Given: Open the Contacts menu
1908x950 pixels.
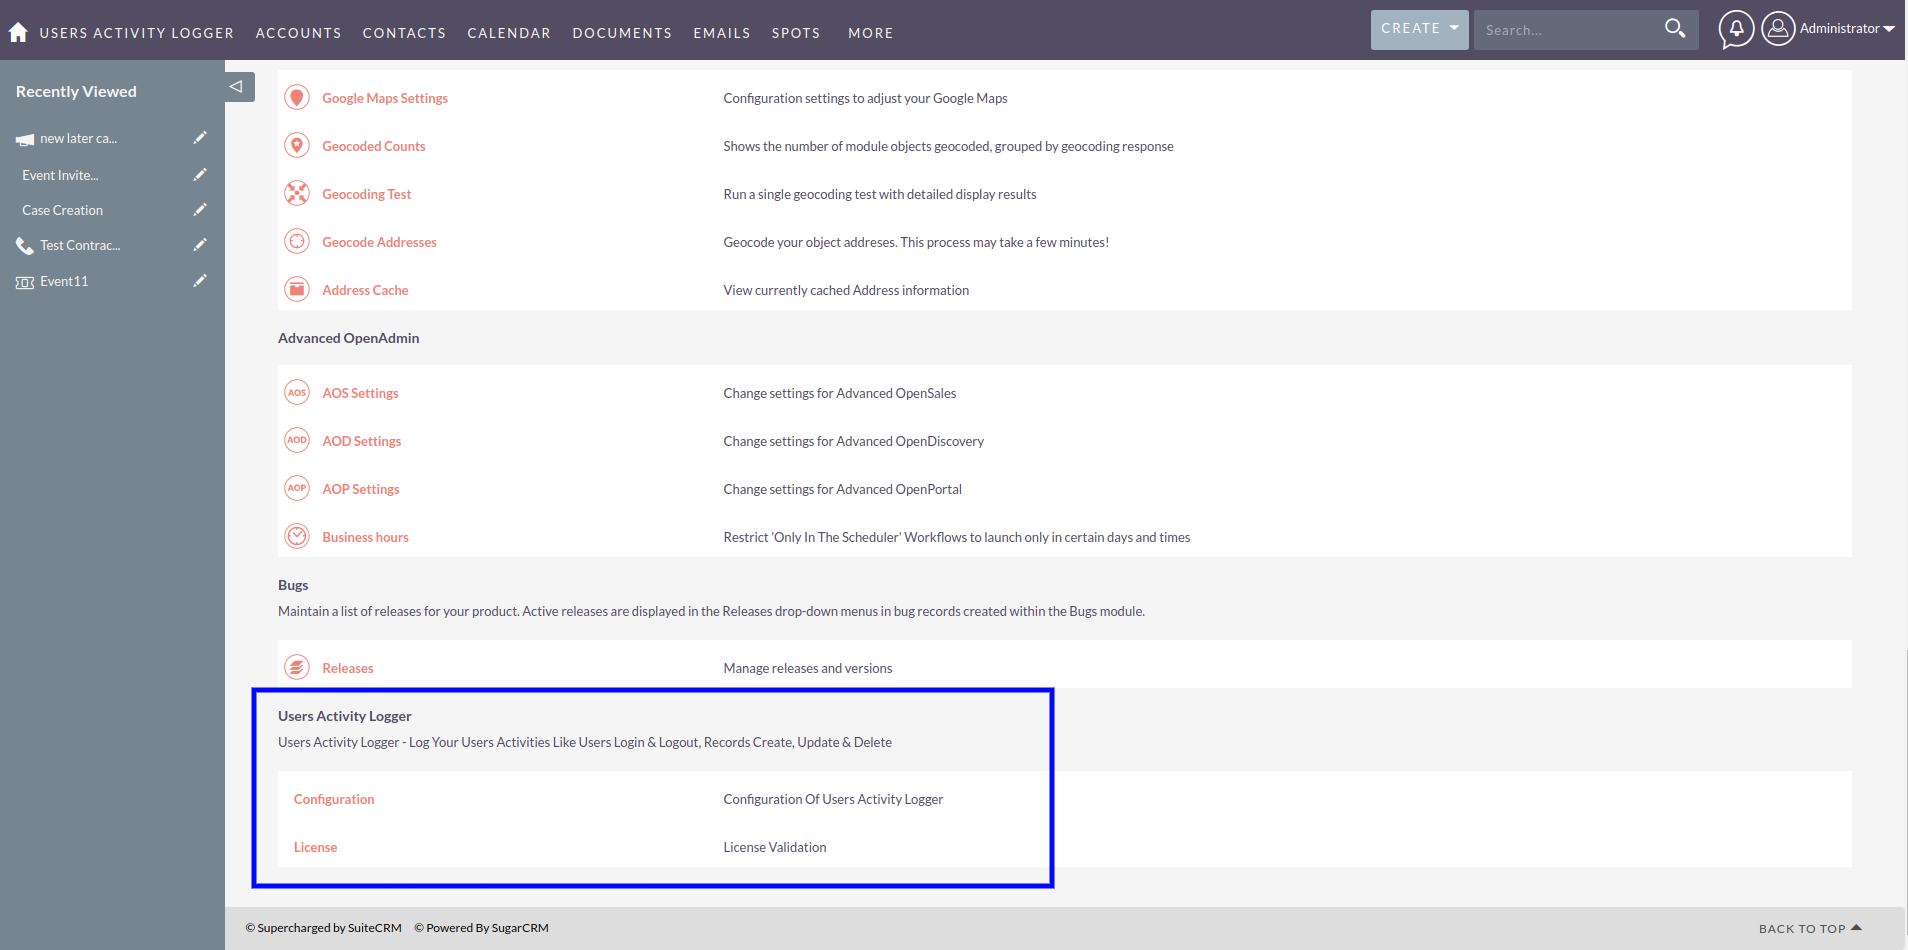Looking at the screenshot, I should (x=404, y=33).
